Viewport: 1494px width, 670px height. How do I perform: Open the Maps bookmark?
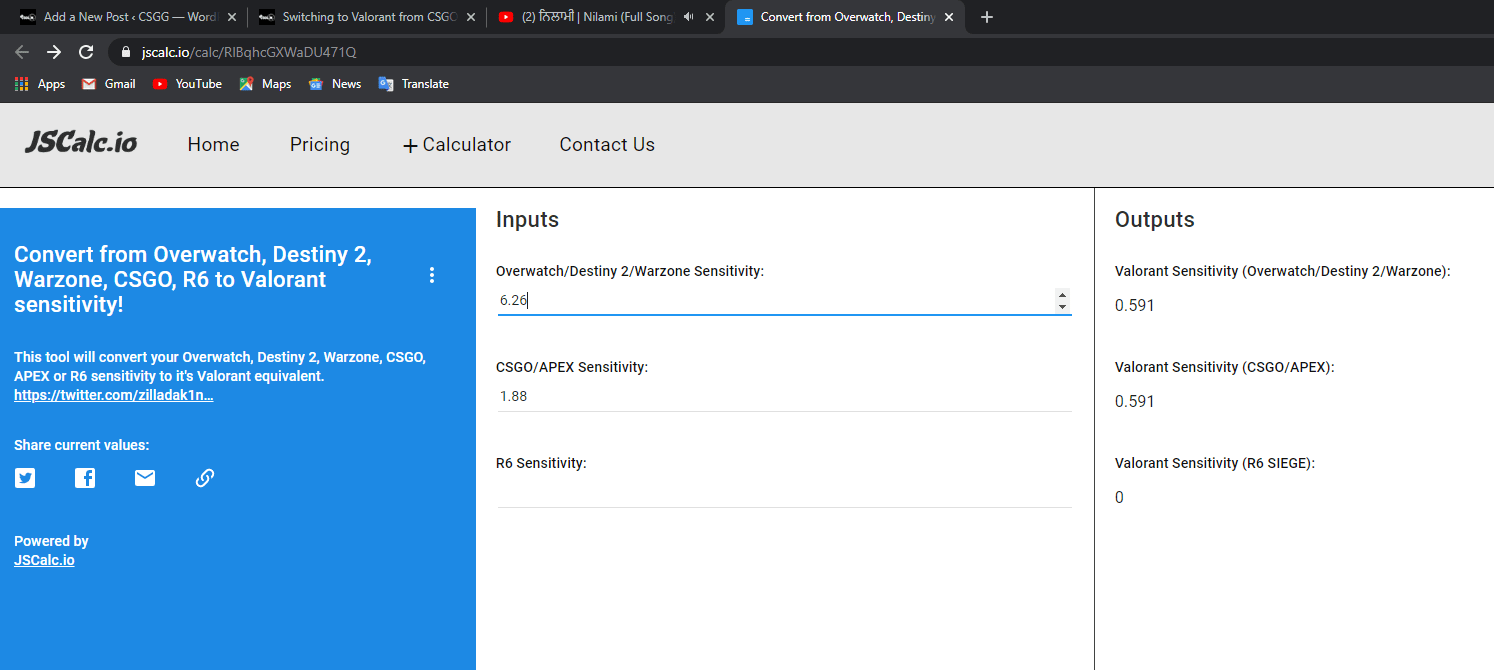[265, 84]
